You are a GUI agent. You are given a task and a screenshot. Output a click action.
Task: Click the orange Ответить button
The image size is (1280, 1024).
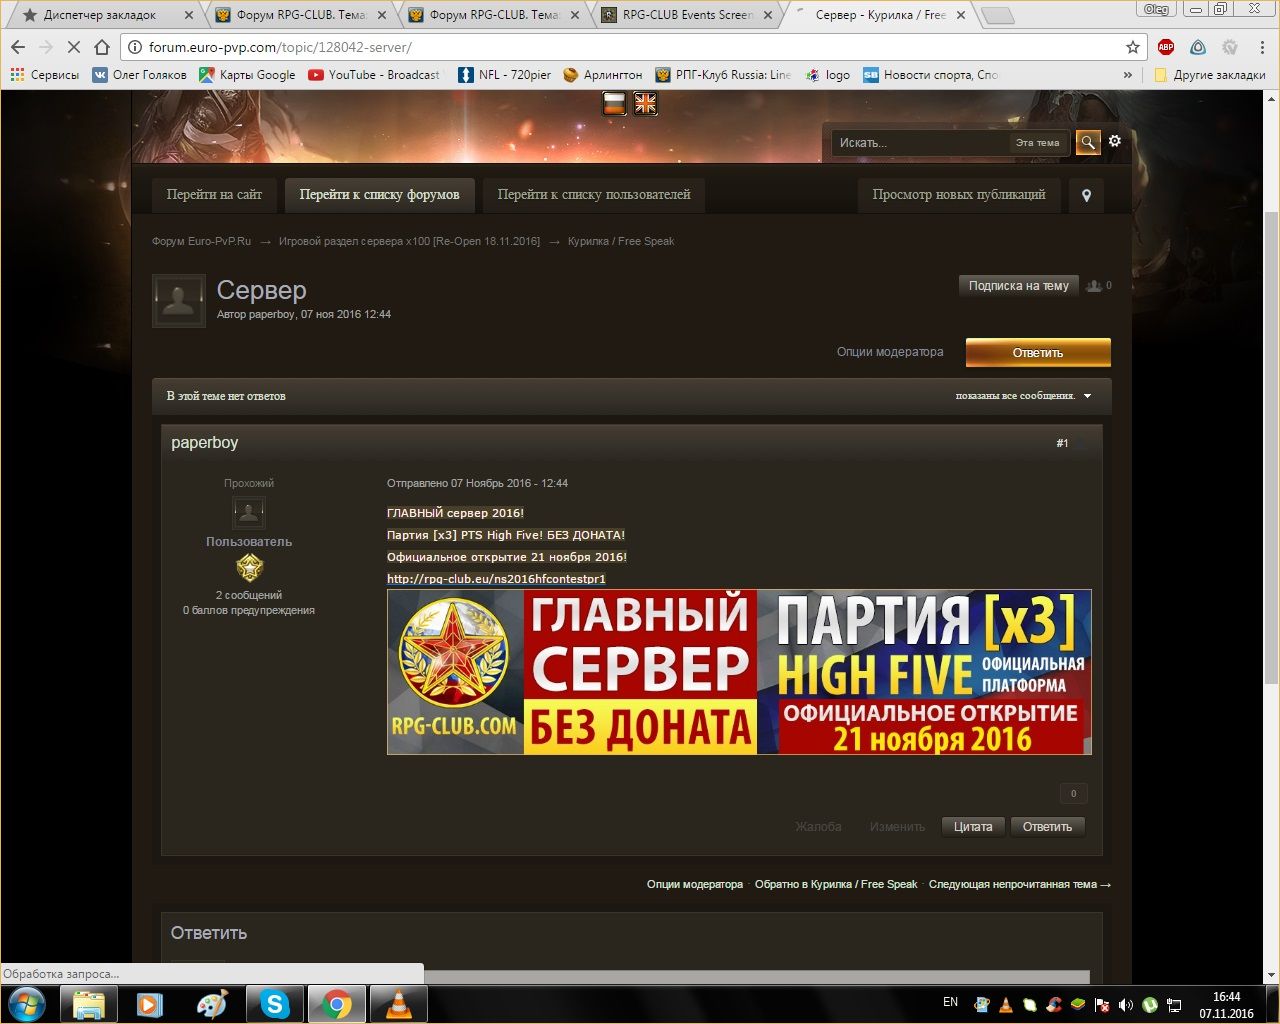1038,353
